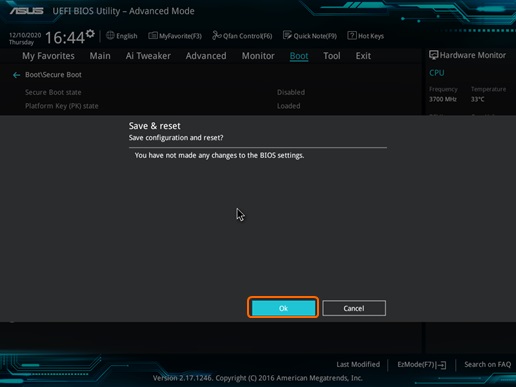Image resolution: width=516 pixels, height=387 pixels.
Task: Open the Exit tab
Action: coord(363,56)
